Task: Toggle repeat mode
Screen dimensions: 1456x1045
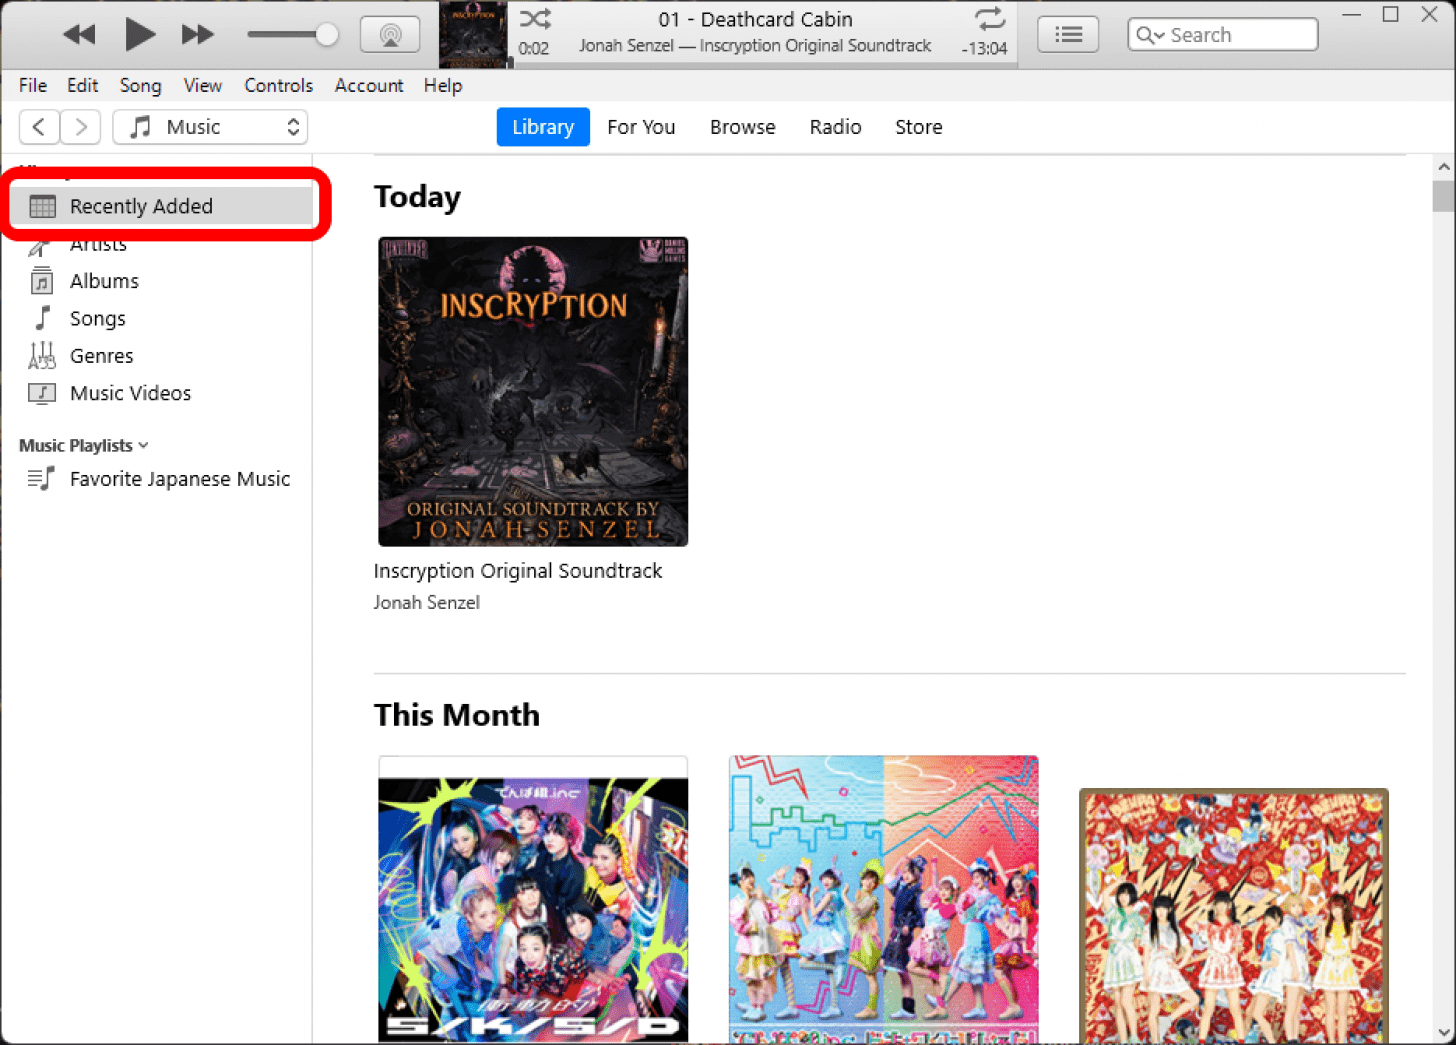Action: coord(989,19)
